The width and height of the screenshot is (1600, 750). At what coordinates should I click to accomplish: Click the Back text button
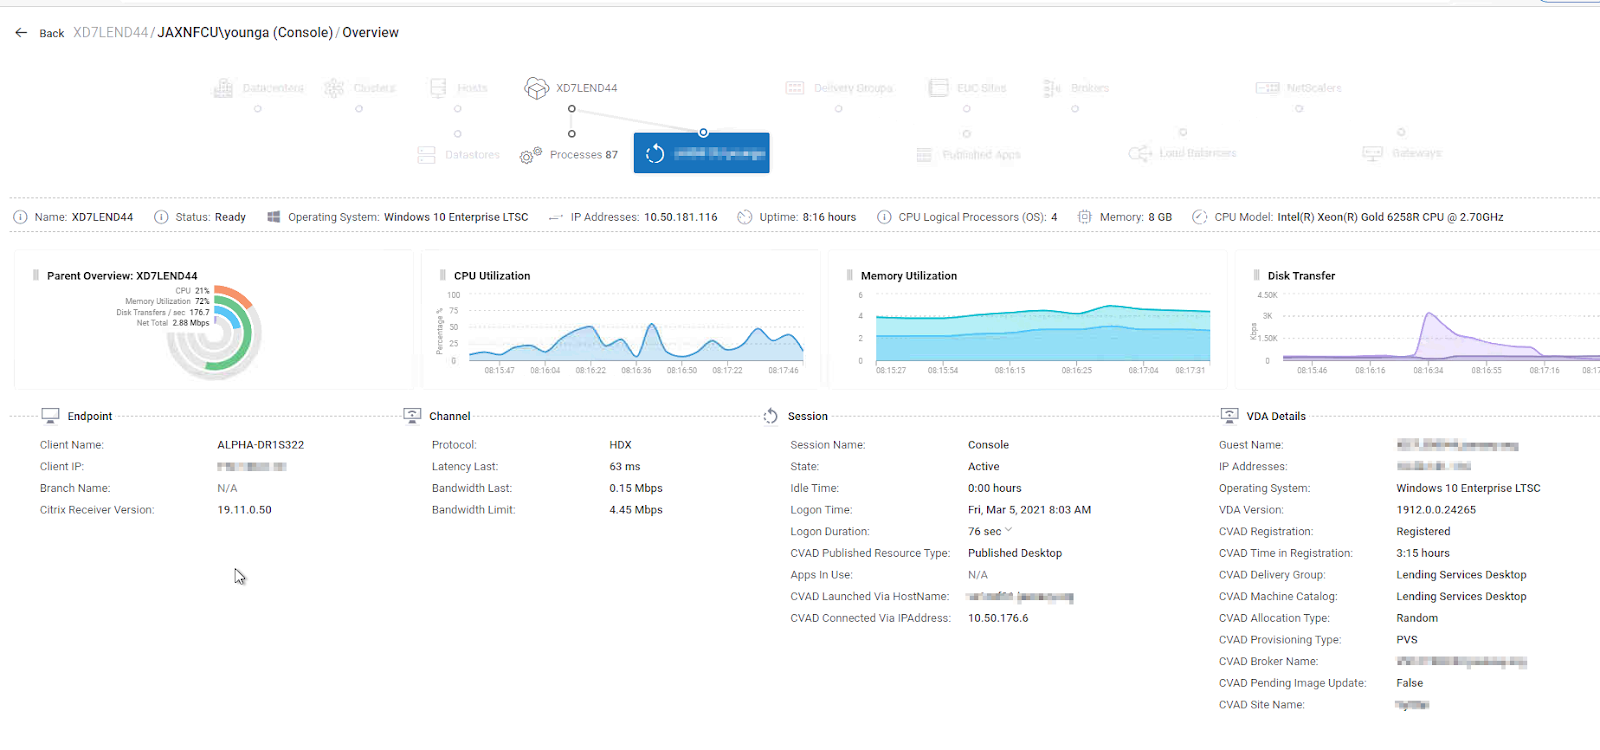[52, 33]
